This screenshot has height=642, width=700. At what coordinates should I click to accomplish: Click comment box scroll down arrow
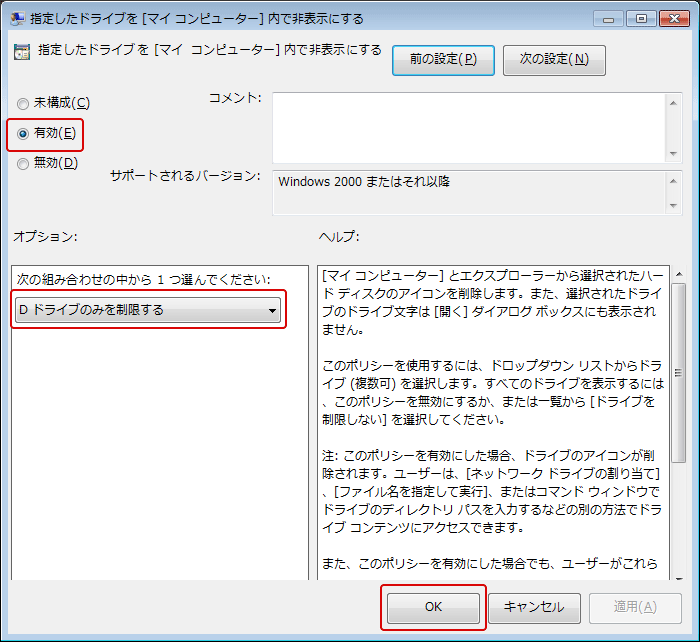(674, 154)
